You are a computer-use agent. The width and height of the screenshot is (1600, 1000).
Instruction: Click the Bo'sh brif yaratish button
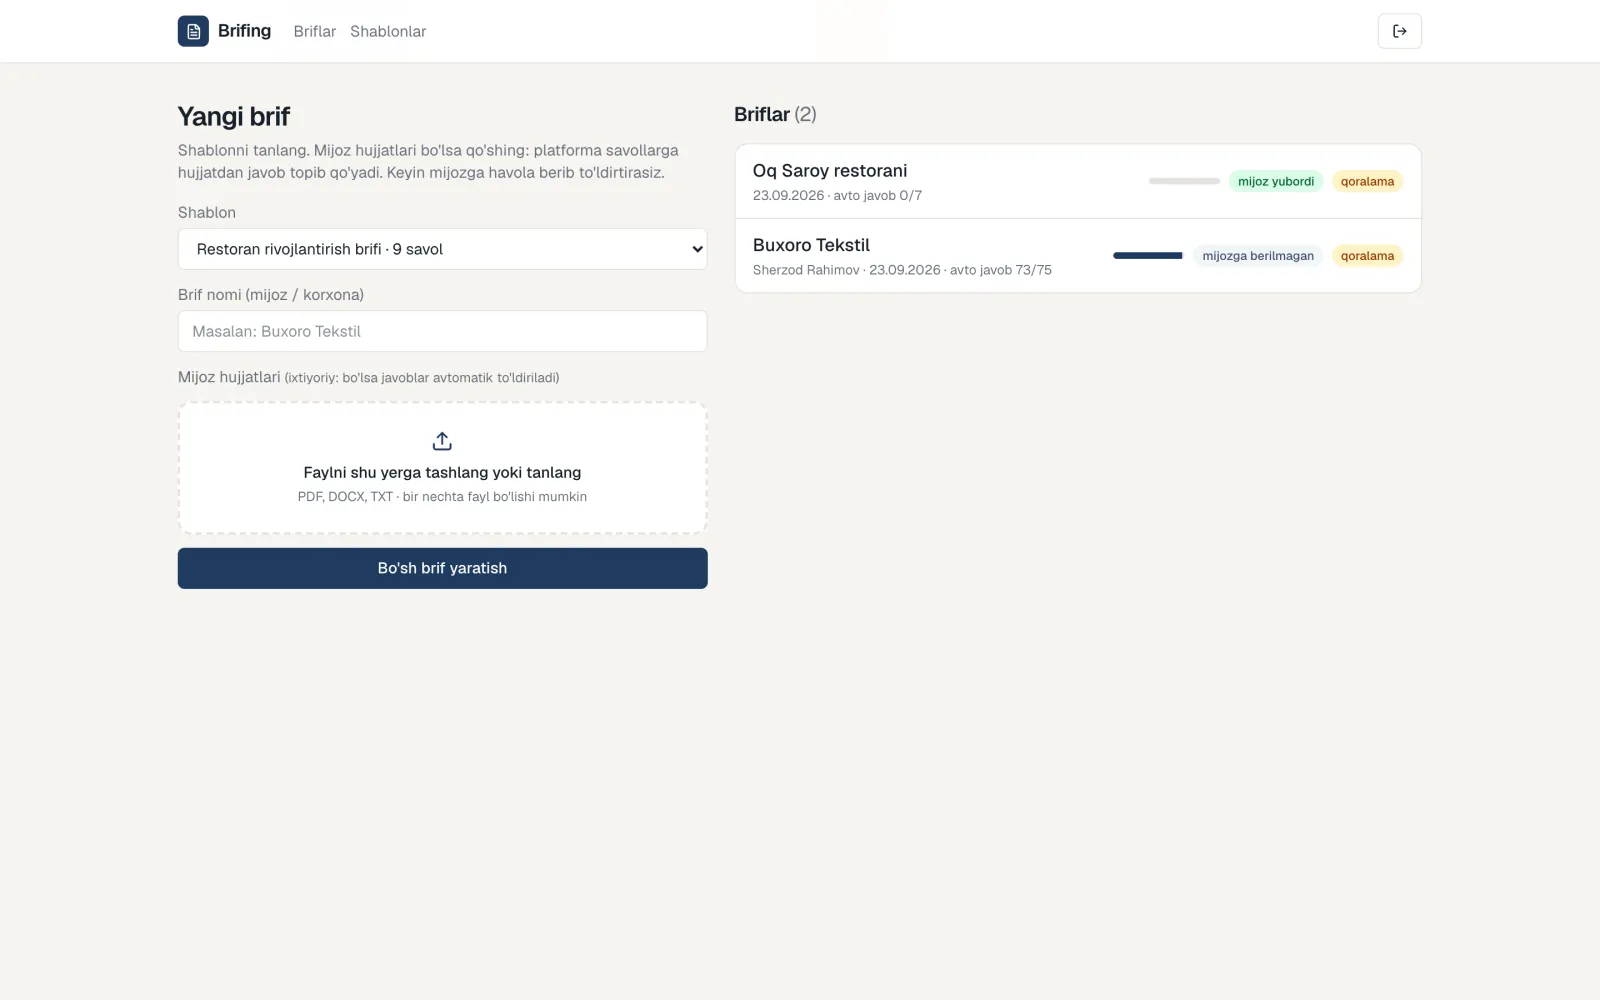click(442, 568)
